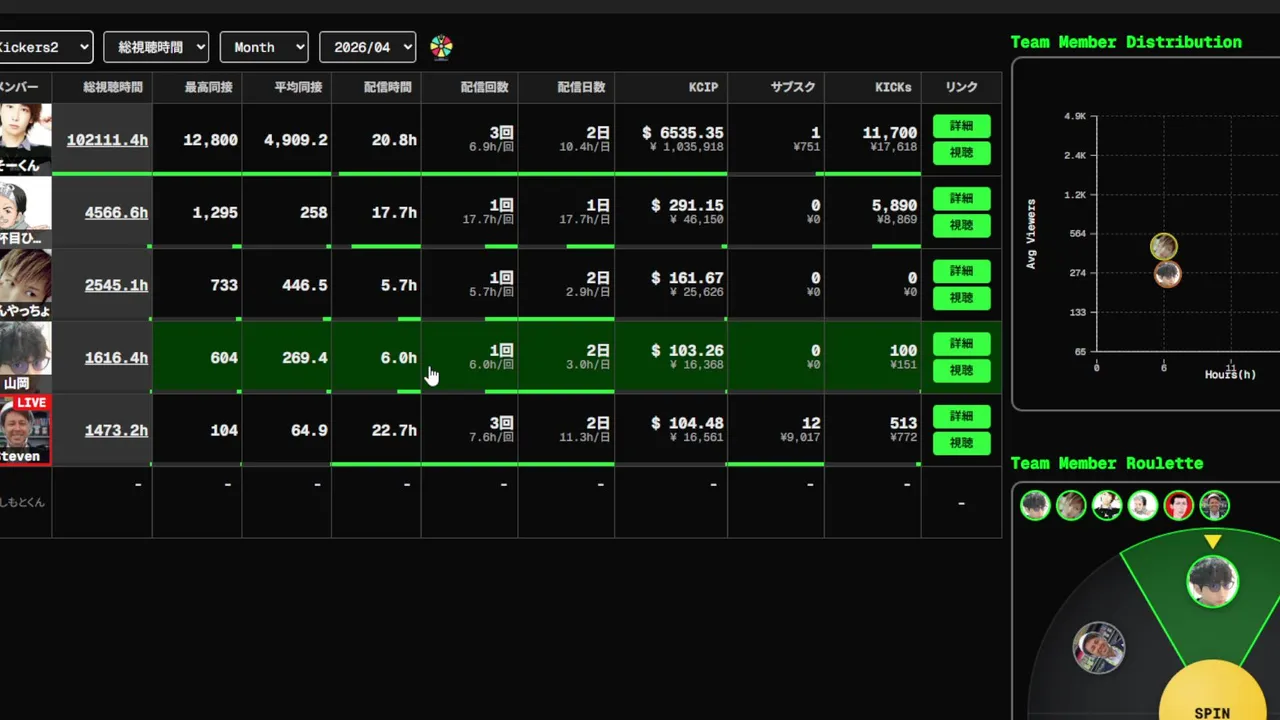Click the Team Member Roulette heading

click(x=1107, y=463)
